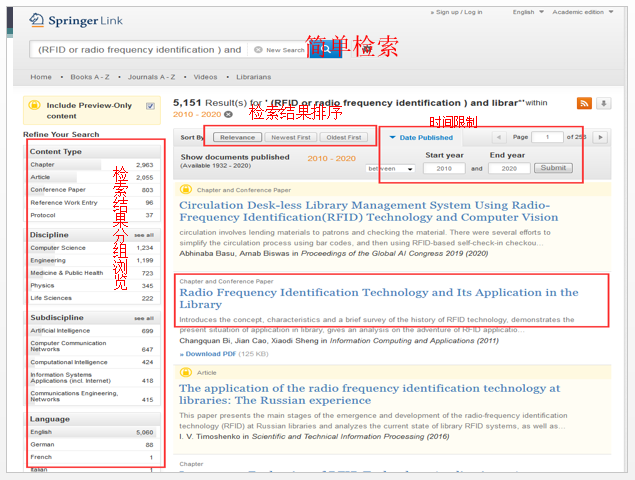Filter by German language
This screenshot has width=635, height=480.
pyautogui.click(x=92, y=445)
